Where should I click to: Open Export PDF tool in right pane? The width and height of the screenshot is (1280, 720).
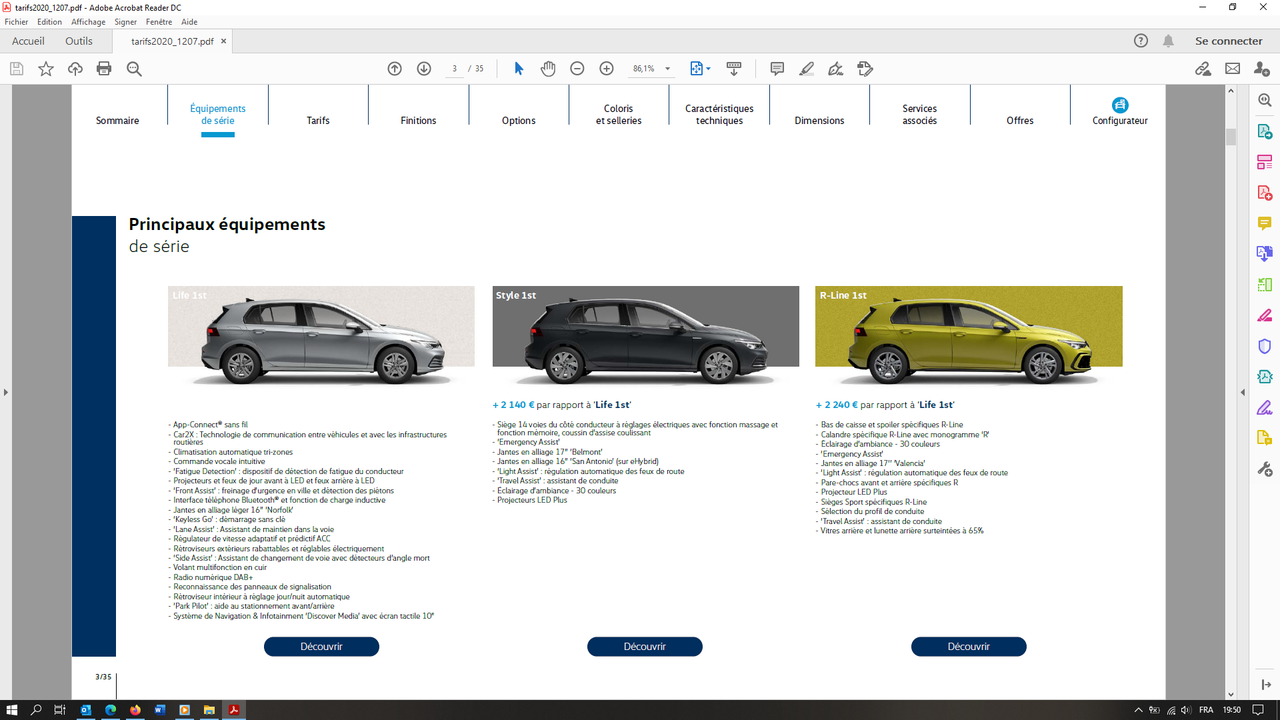click(x=1265, y=131)
